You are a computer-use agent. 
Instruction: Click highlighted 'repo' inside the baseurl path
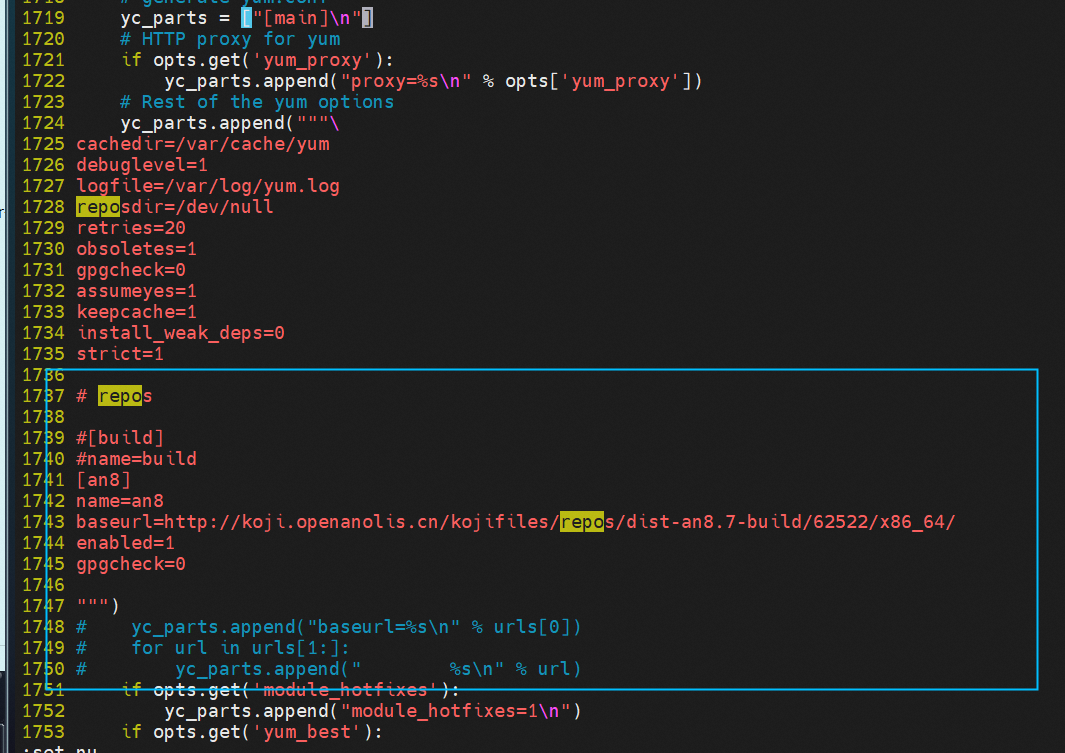(581, 521)
